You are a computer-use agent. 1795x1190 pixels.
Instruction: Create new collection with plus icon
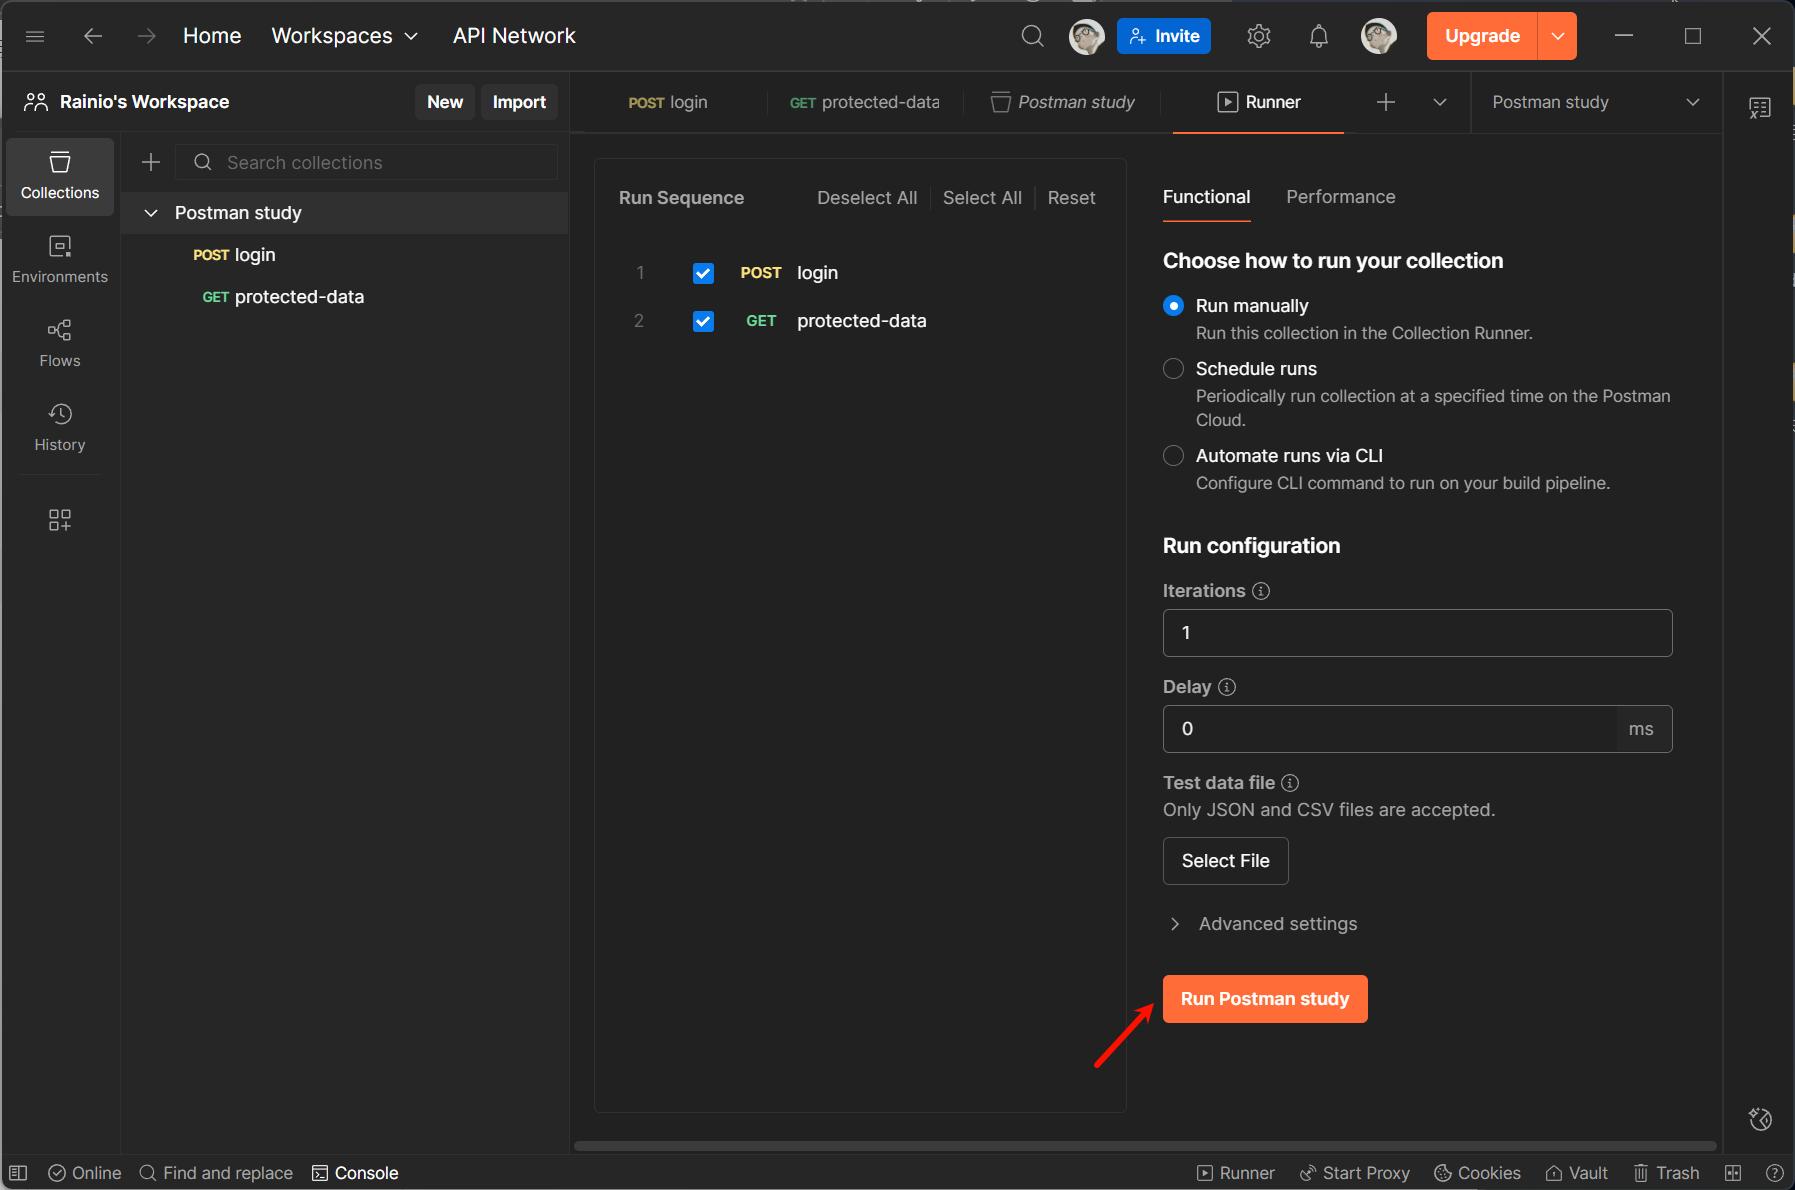click(x=151, y=162)
